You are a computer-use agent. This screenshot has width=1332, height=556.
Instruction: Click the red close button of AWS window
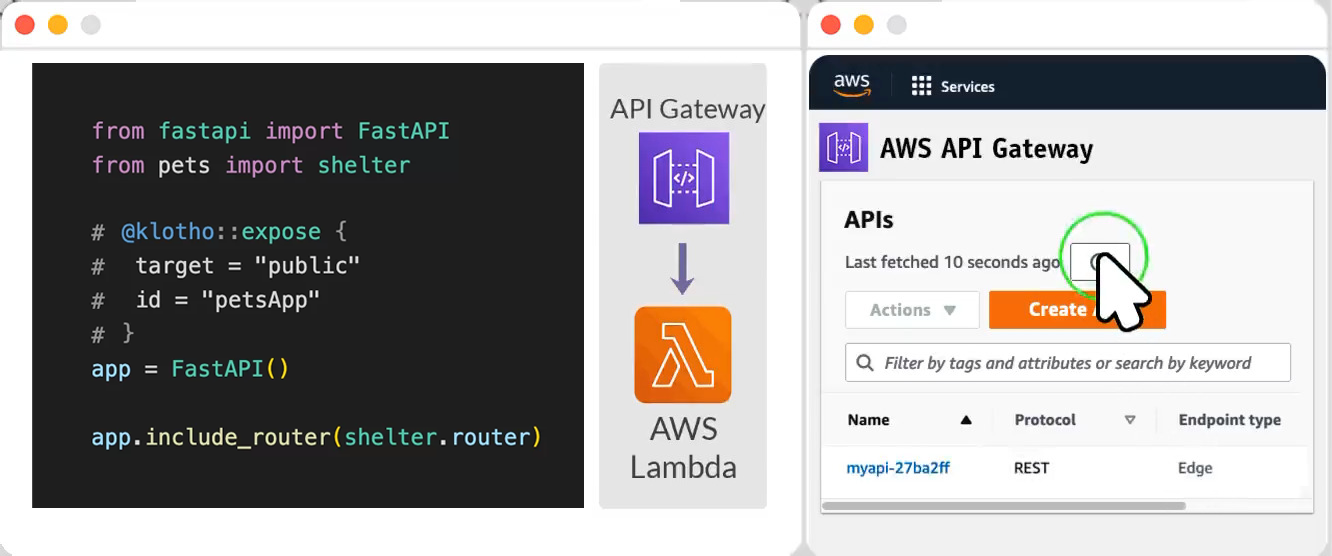(x=830, y=25)
